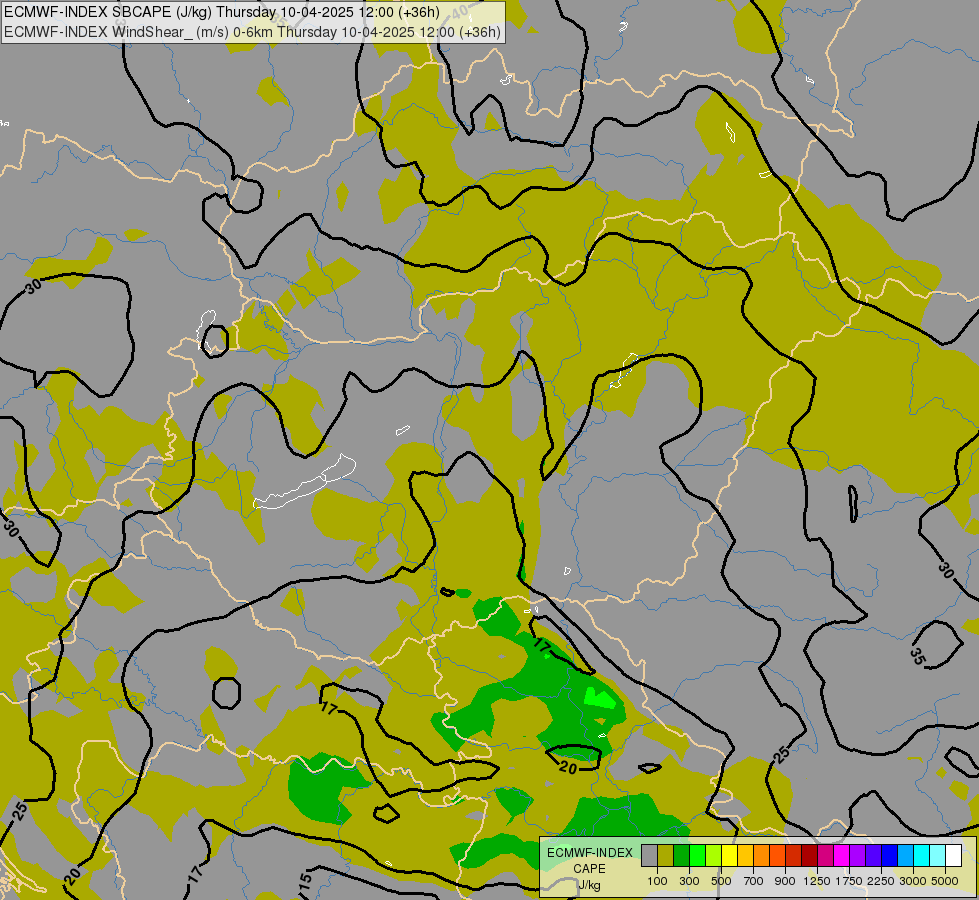
Task: Click the WindShear 0-6km title line
Action: [x=252, y=32]
